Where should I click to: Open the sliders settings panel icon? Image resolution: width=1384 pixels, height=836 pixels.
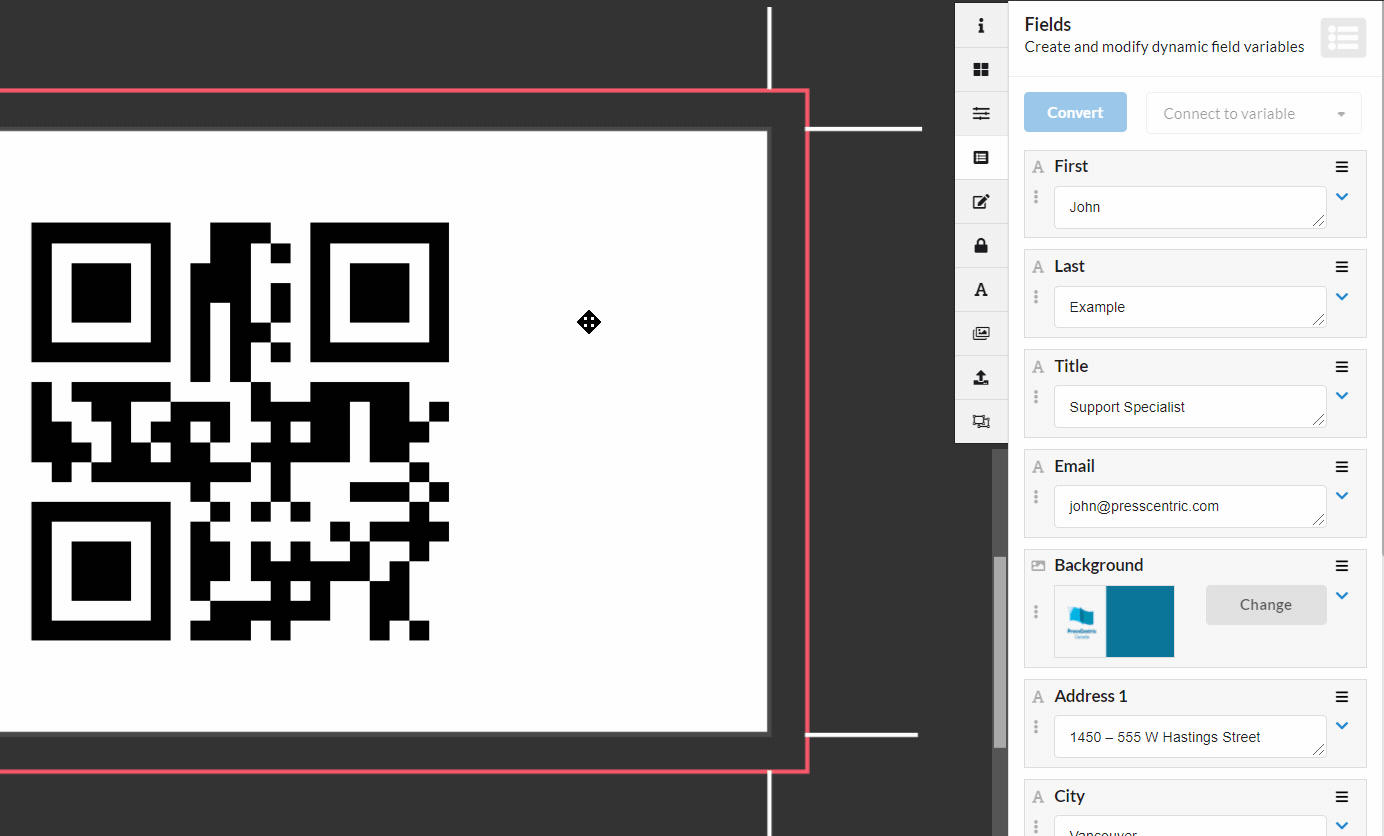(x=981, y=113)
